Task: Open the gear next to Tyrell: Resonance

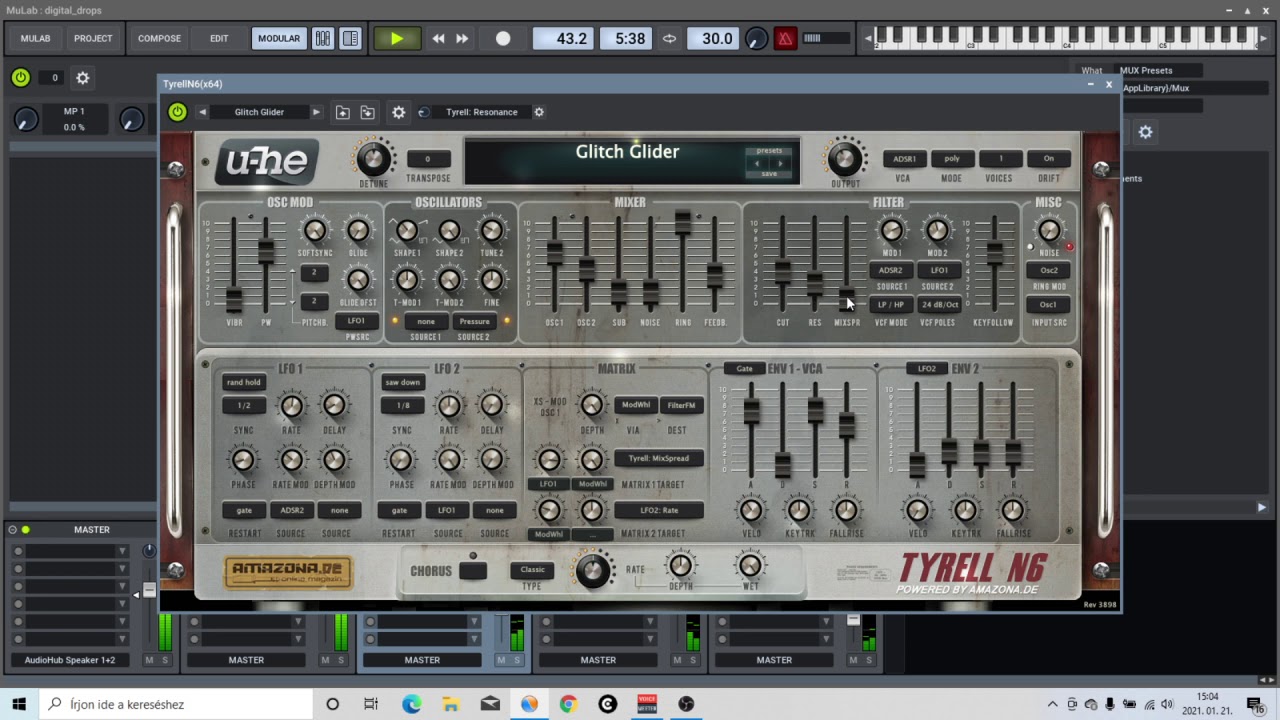Action: (x=539, y=112)
